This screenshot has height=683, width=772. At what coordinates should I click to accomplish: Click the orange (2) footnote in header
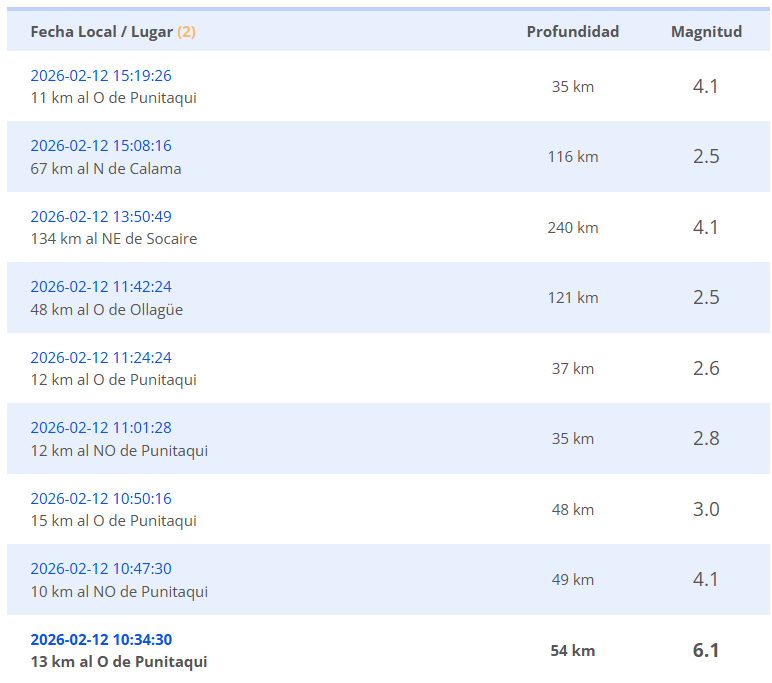[x=186, y=32]
